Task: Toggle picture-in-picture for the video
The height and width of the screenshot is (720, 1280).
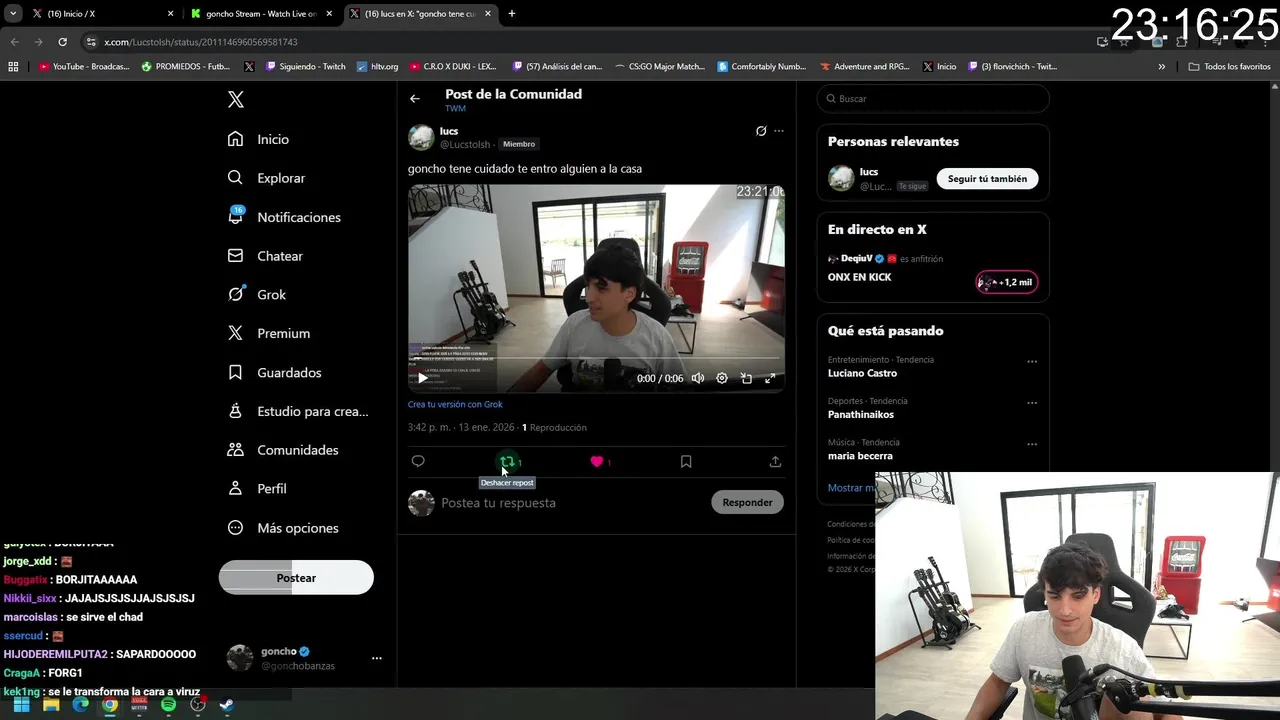Action: pyautogui.click(x=746, y=378)
